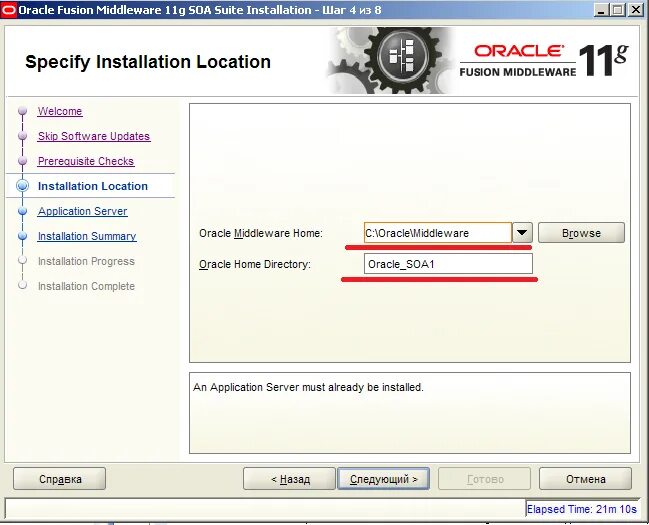
Task: Select Installation Location in the step list
Action: click(93, 186)
